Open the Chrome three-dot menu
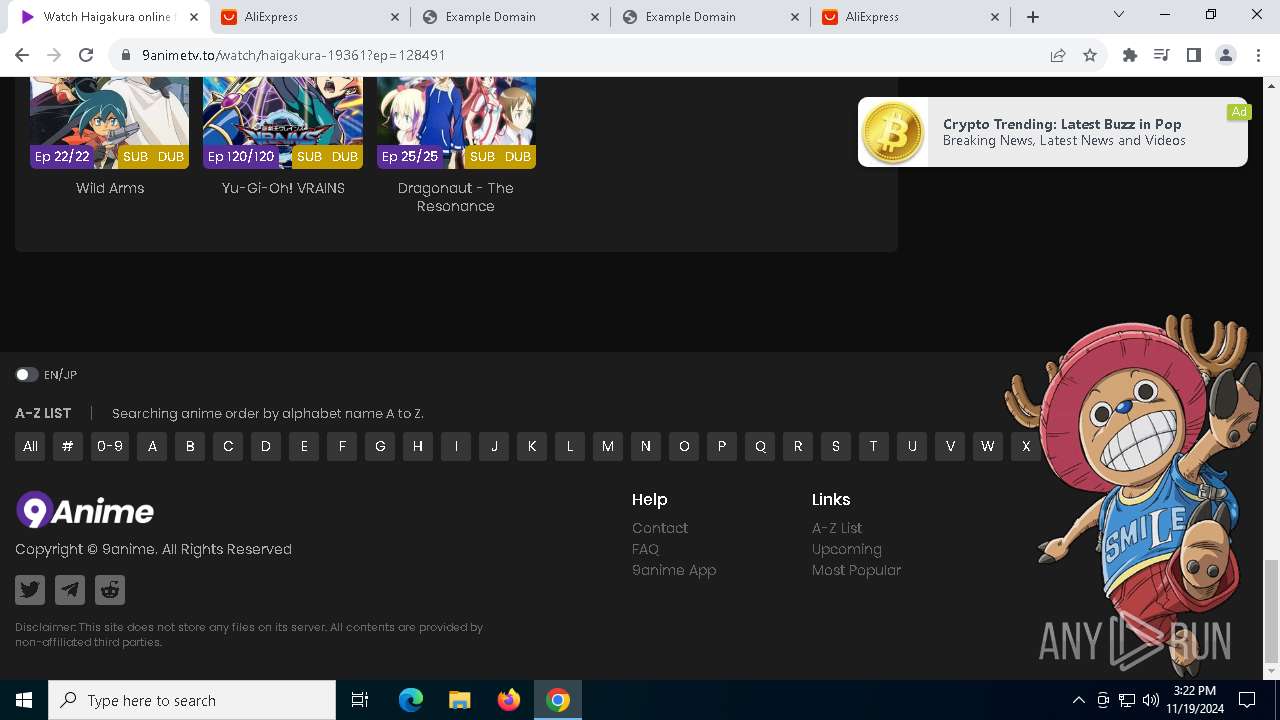 pos(1257,55)
